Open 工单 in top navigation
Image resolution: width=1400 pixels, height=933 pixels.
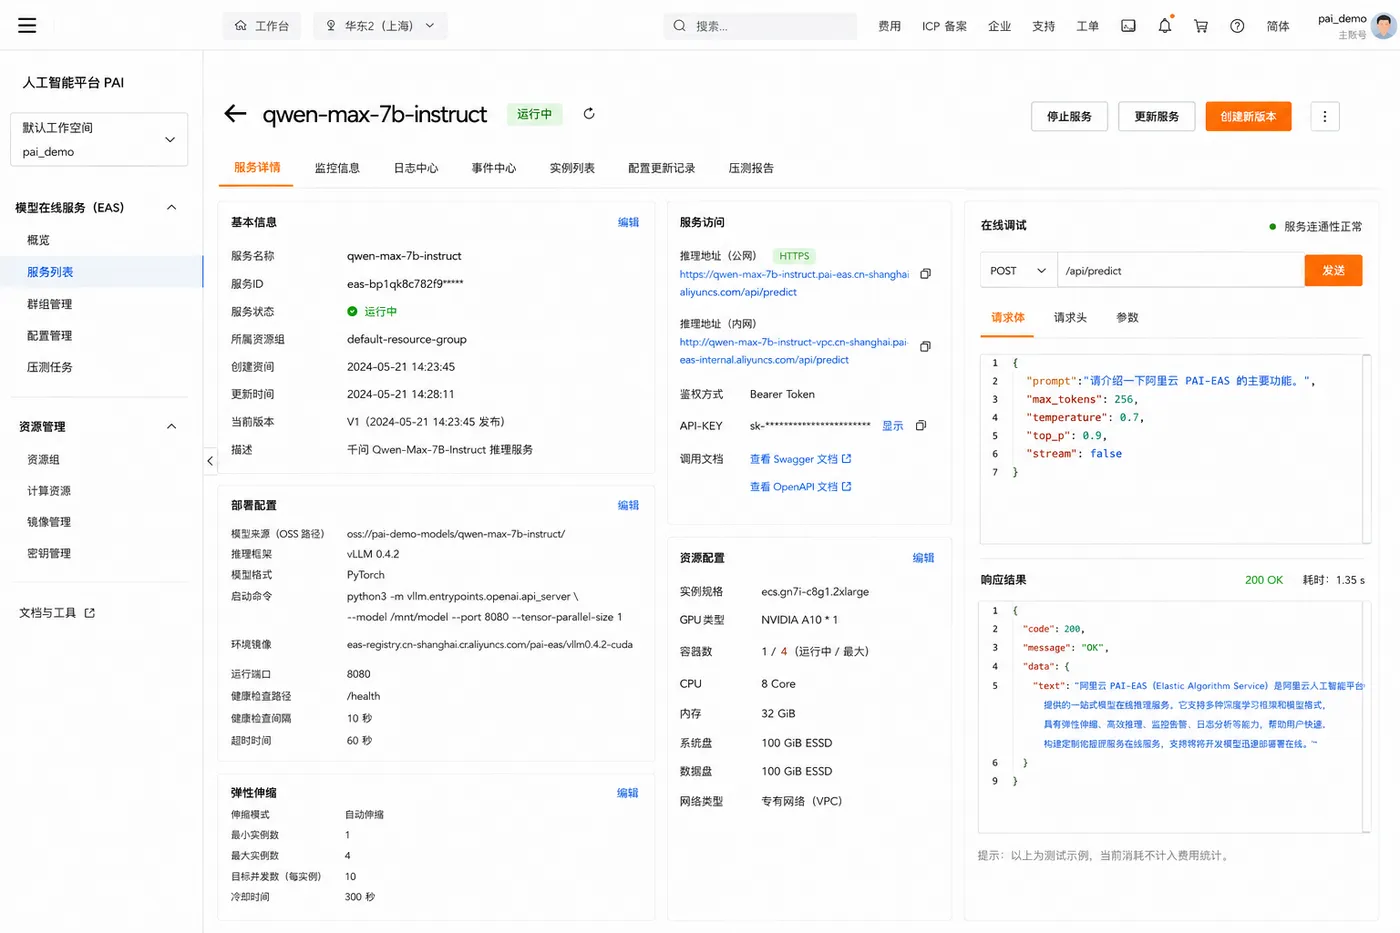(1087, 26)
